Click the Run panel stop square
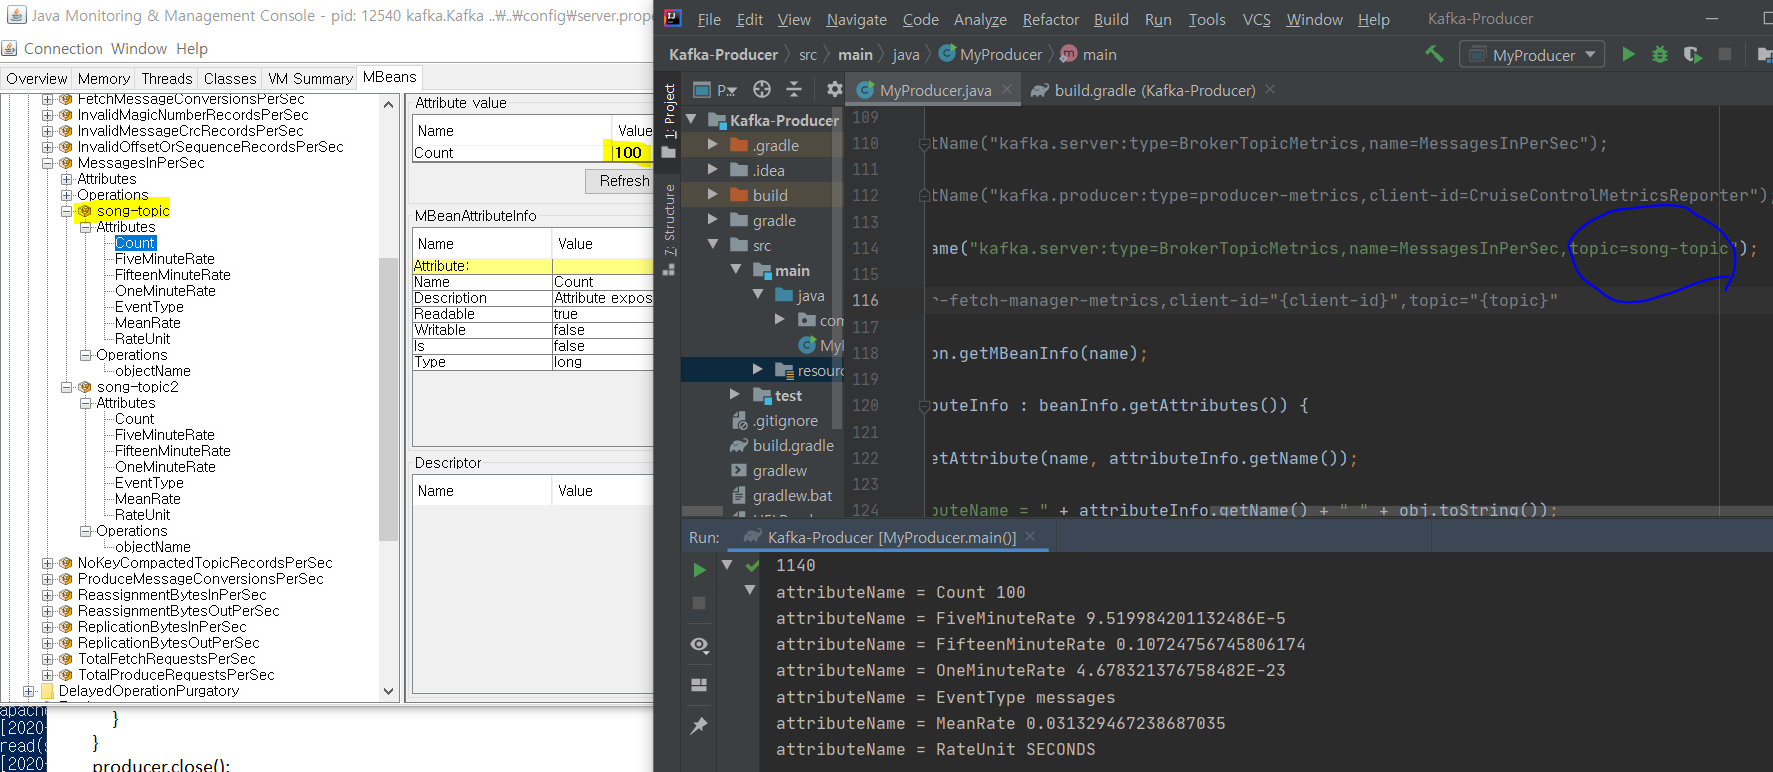 699,603
